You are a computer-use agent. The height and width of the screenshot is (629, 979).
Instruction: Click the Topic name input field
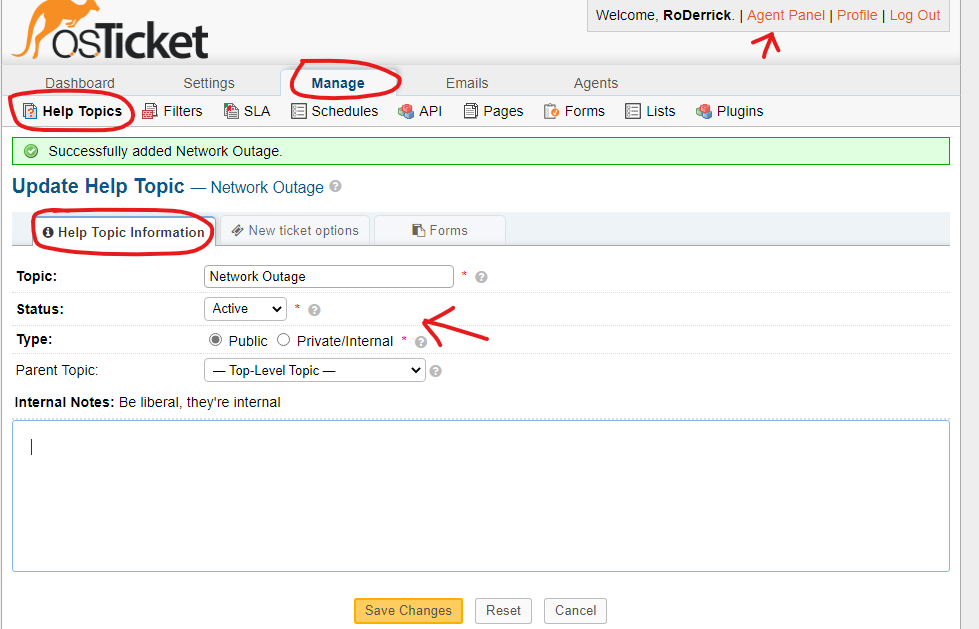pos(328,276)
